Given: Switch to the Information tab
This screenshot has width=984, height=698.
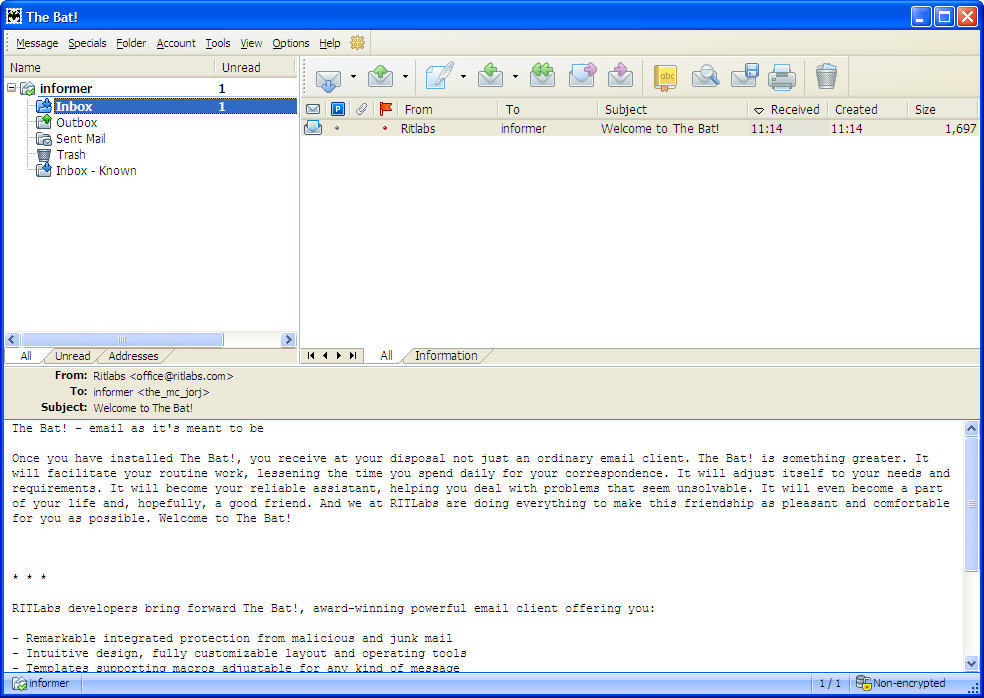Looking at the screenshot, I should click(446, 356).
